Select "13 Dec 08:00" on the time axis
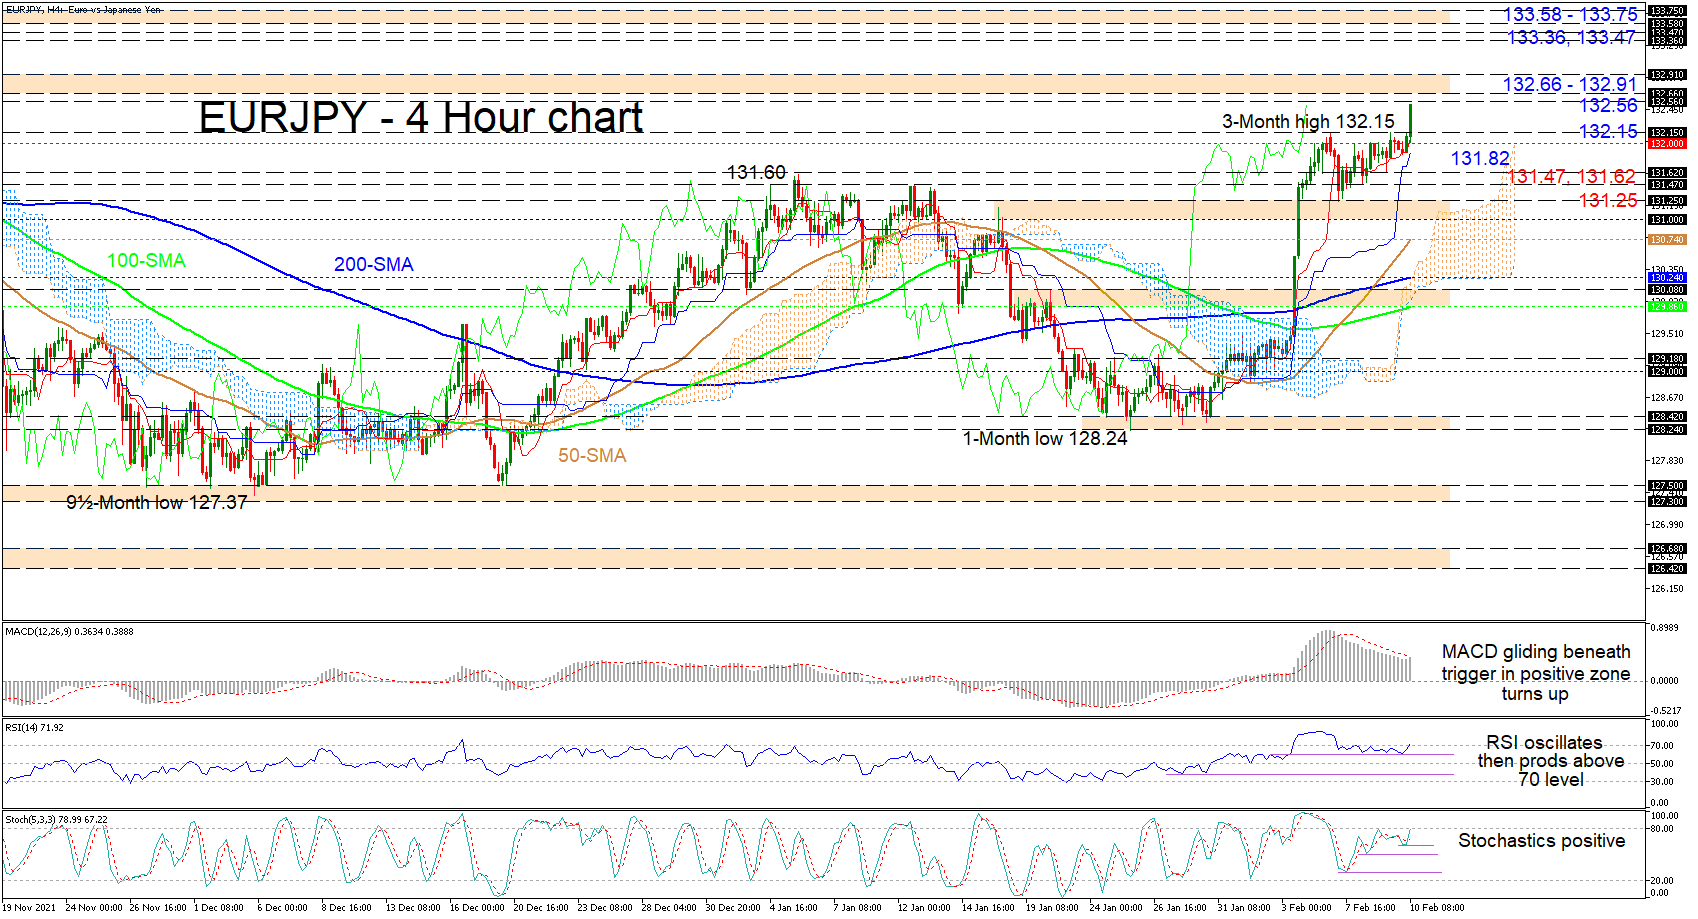The width and height of the screenshot is (1698, 919). tap(413, 907)
